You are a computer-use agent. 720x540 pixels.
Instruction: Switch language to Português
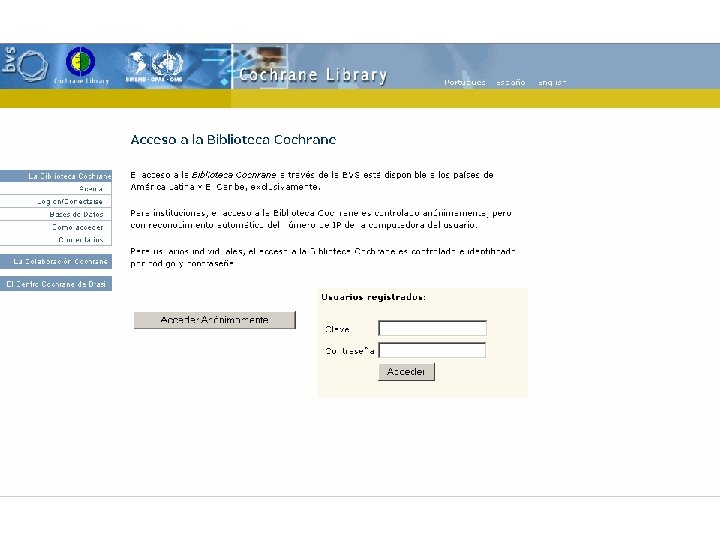[x=465, y=83]
